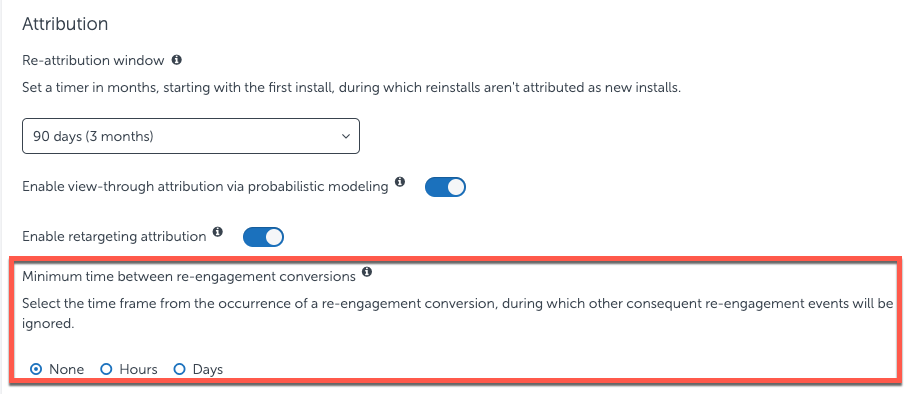The width and height of the screenshot is (906, 394).
Task: Show info for Minimum time between re-engagement
Action: [367, 272]
